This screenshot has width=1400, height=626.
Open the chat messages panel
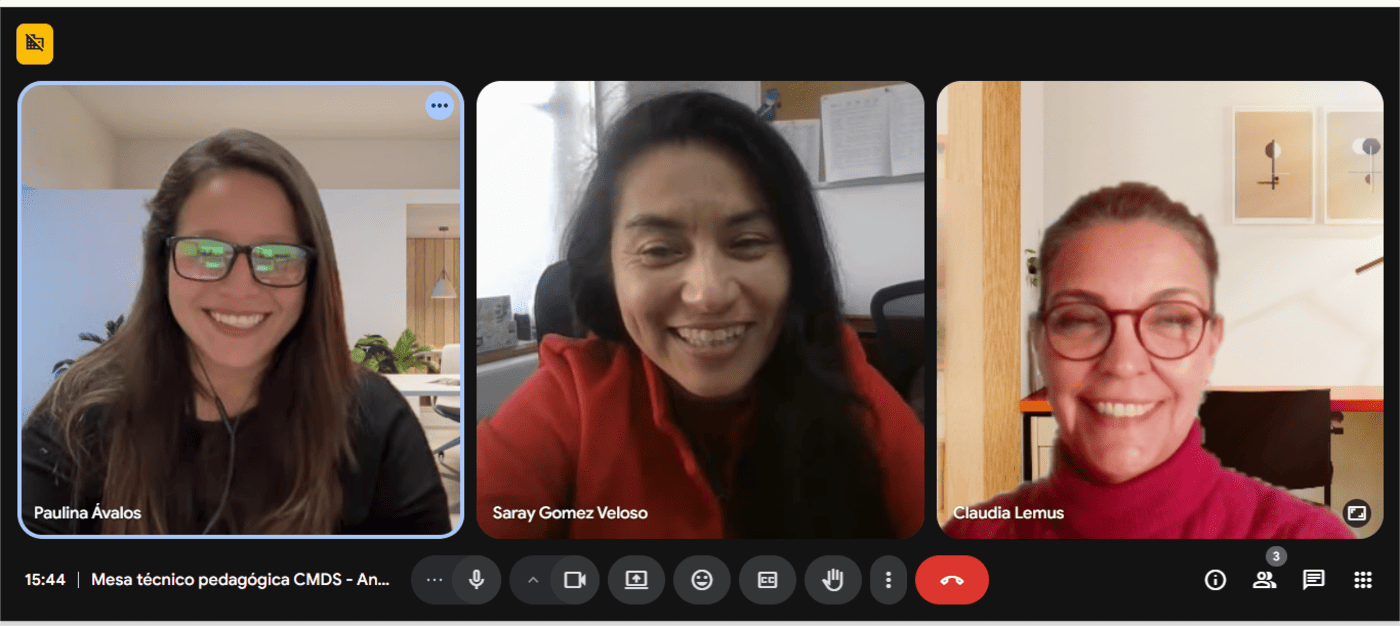pyautogui.click(x=1313, y=580)
